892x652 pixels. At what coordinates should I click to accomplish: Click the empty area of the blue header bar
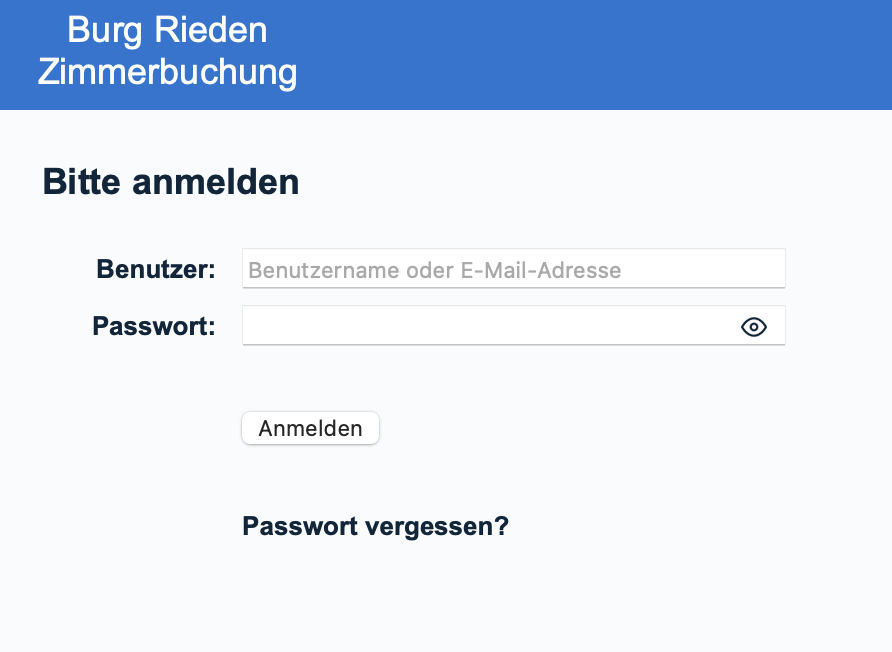tap(600, 54)
